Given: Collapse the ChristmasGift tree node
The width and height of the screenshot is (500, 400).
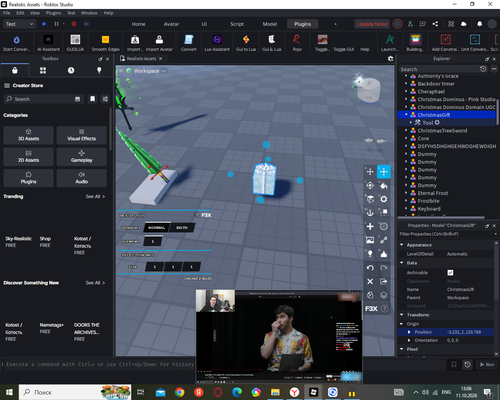Looking at the screenshot, I should [406, 114].
